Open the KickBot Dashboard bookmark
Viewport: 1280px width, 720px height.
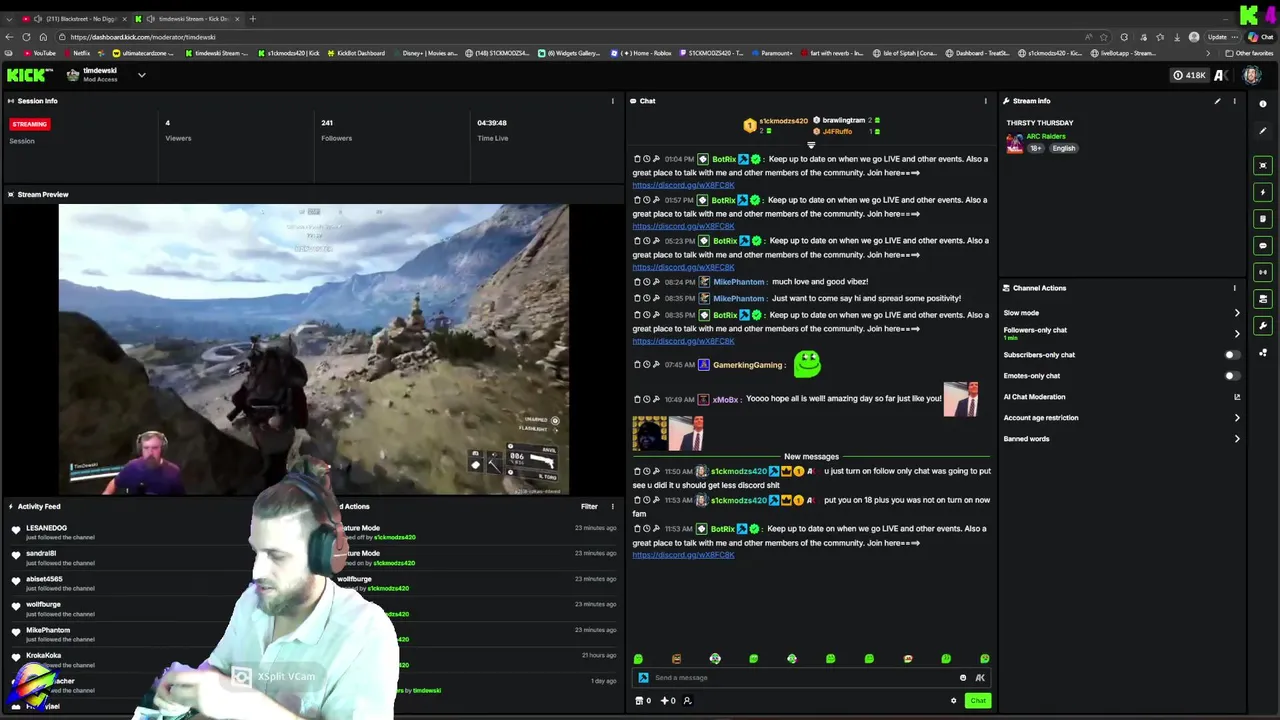point(355,53)
